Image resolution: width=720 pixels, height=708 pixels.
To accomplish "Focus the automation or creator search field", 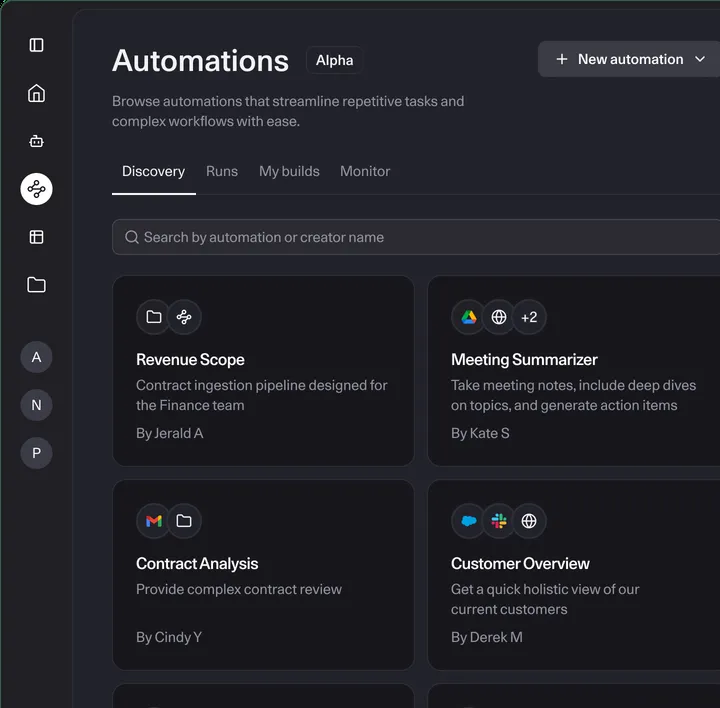I will point(416,237).
